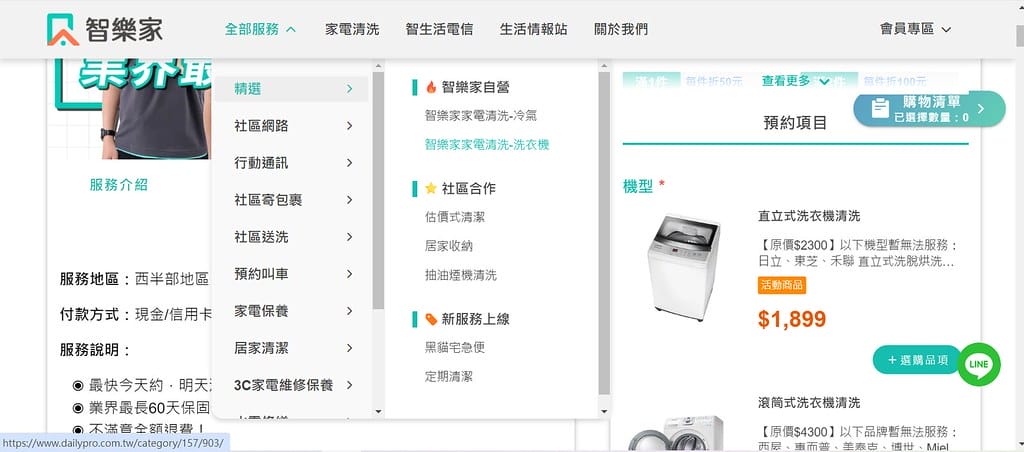Switch to the 服務介紹 tab
Viewport: 1024px width, 452px height.
click(x=119, y=185)
